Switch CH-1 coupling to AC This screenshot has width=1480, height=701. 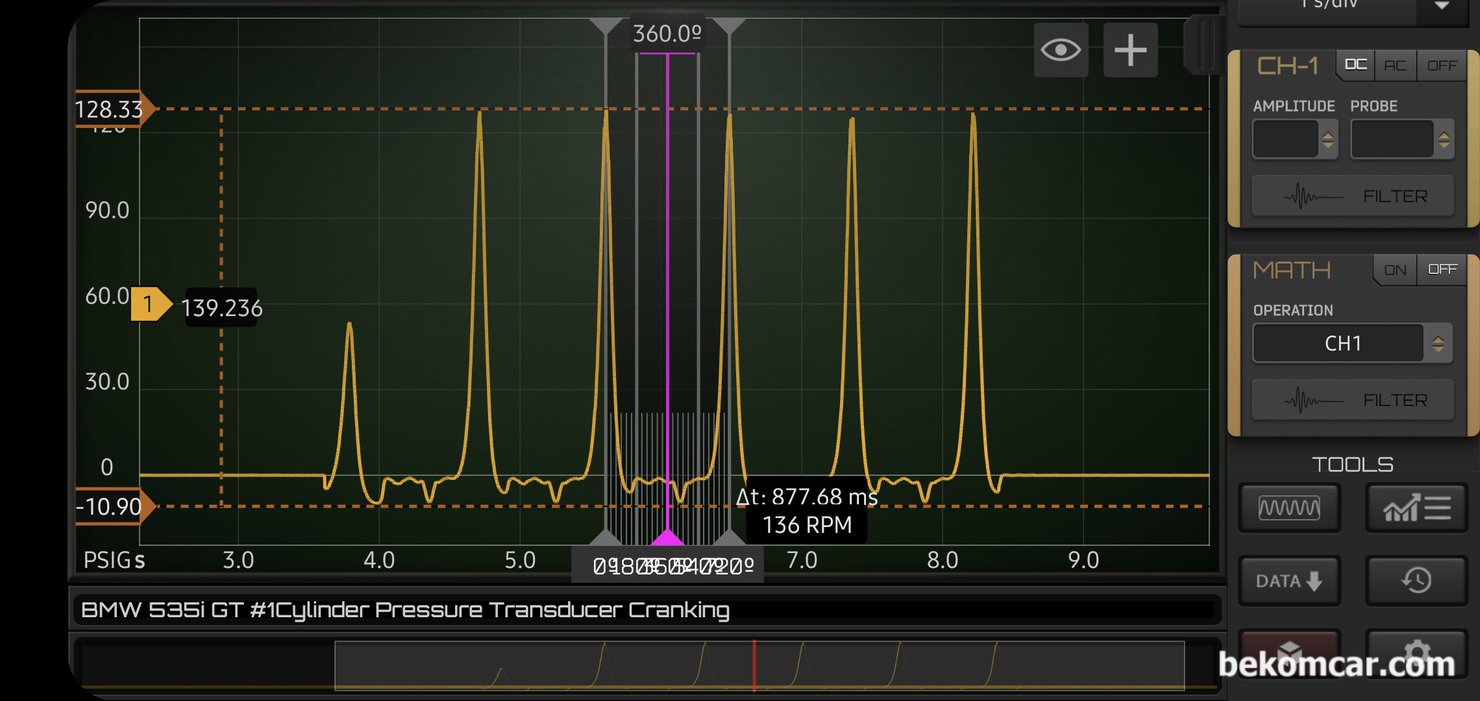[1395, 65]
